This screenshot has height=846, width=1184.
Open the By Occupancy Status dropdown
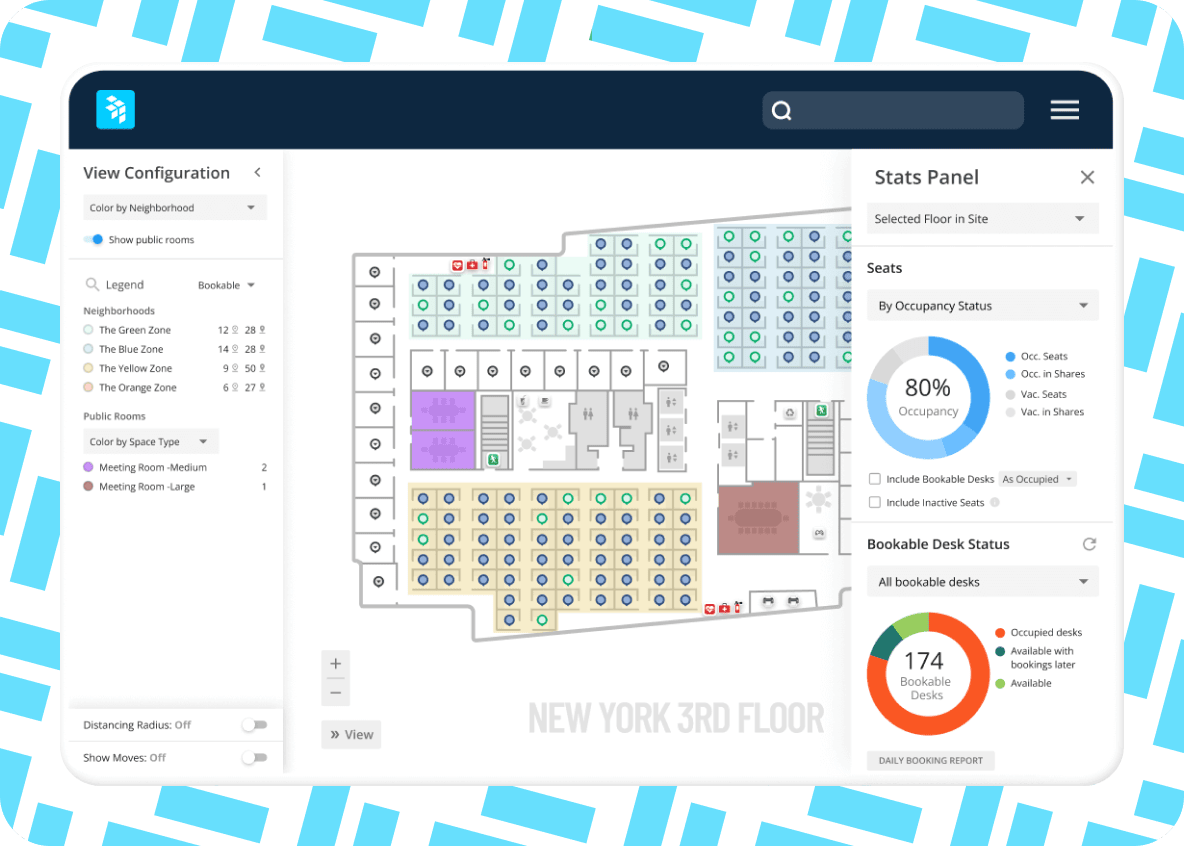click(981, 306)
